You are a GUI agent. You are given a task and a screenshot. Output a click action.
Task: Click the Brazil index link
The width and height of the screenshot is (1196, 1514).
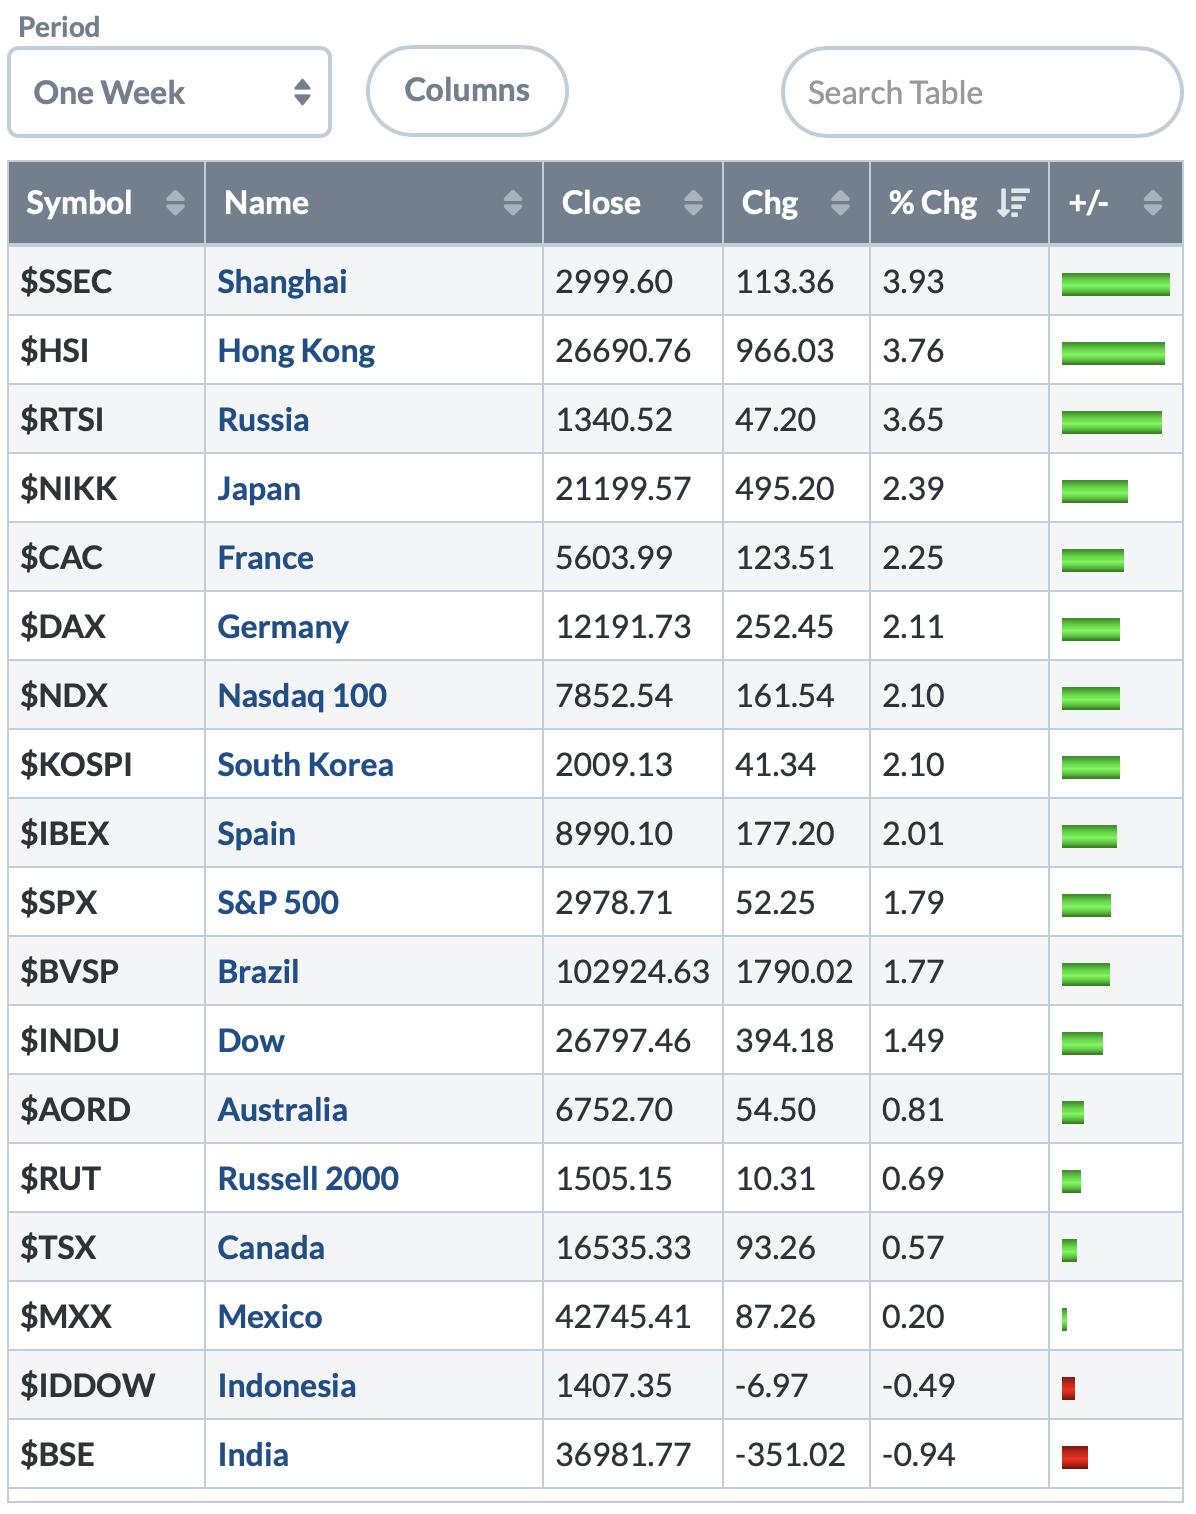[258, 972]
